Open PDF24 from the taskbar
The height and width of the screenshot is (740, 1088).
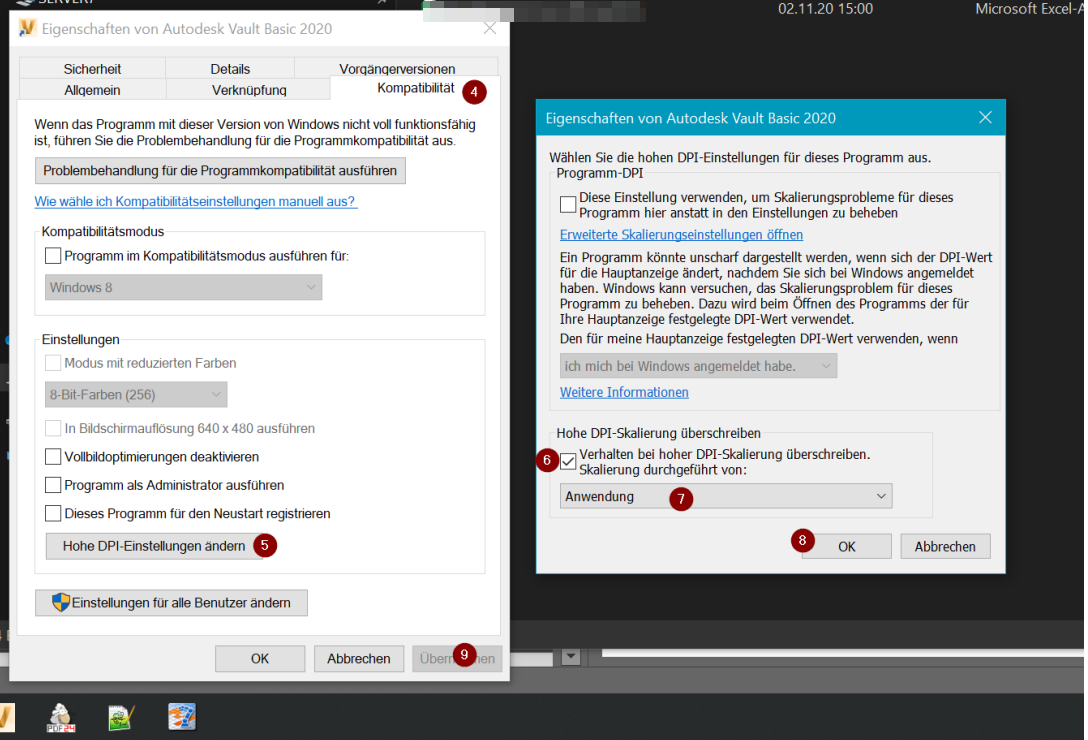tap(60, 717)
